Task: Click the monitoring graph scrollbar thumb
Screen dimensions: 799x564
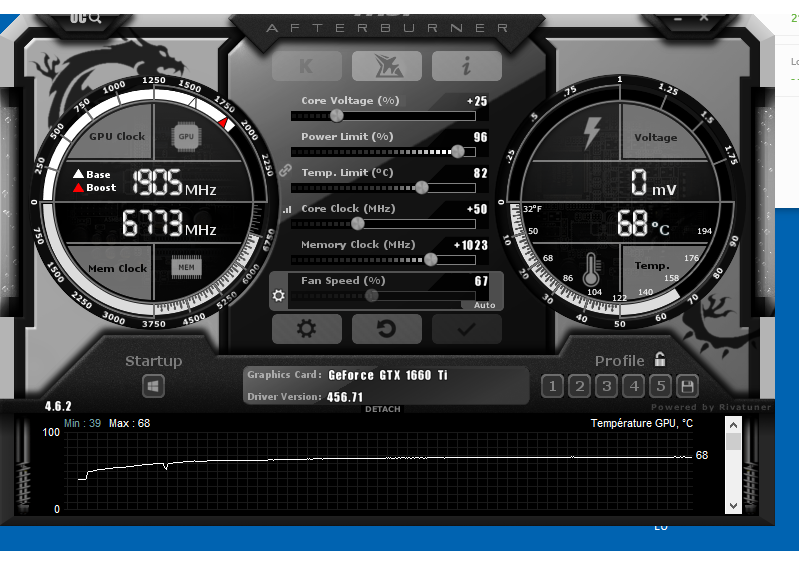Action: pos(733,442)
